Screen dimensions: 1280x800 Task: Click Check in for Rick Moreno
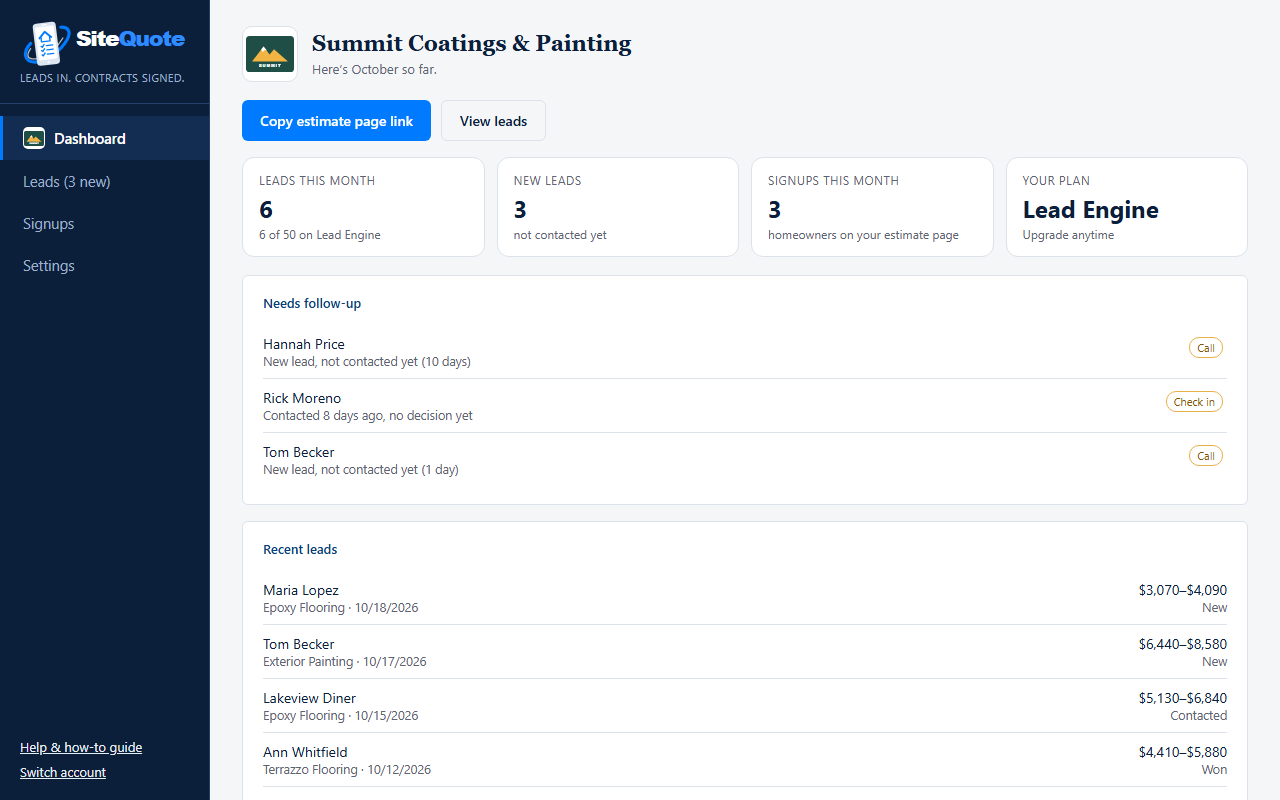1194,402
